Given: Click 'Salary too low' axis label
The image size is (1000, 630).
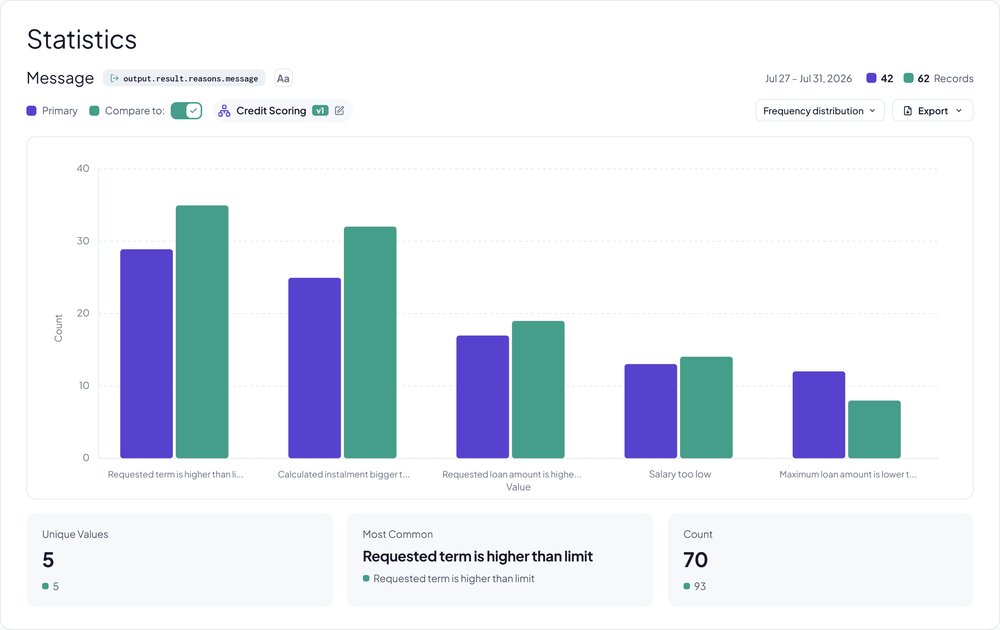Looking at the screenshot, I should click(x=680, y=474).
